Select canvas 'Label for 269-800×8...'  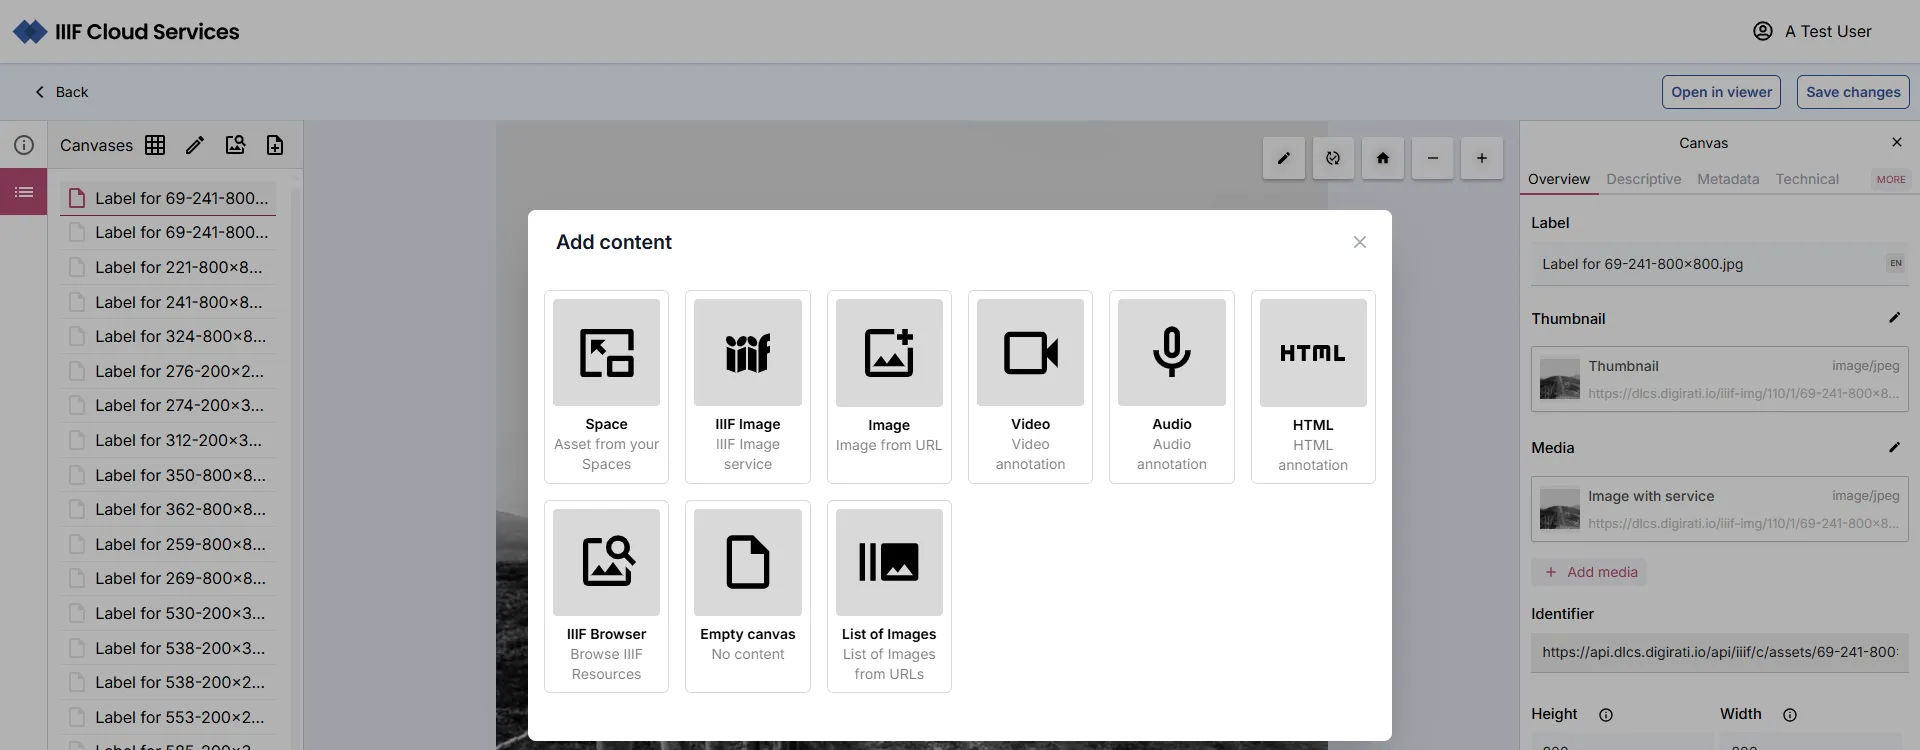pyautogui.click(x=168, y=578)
